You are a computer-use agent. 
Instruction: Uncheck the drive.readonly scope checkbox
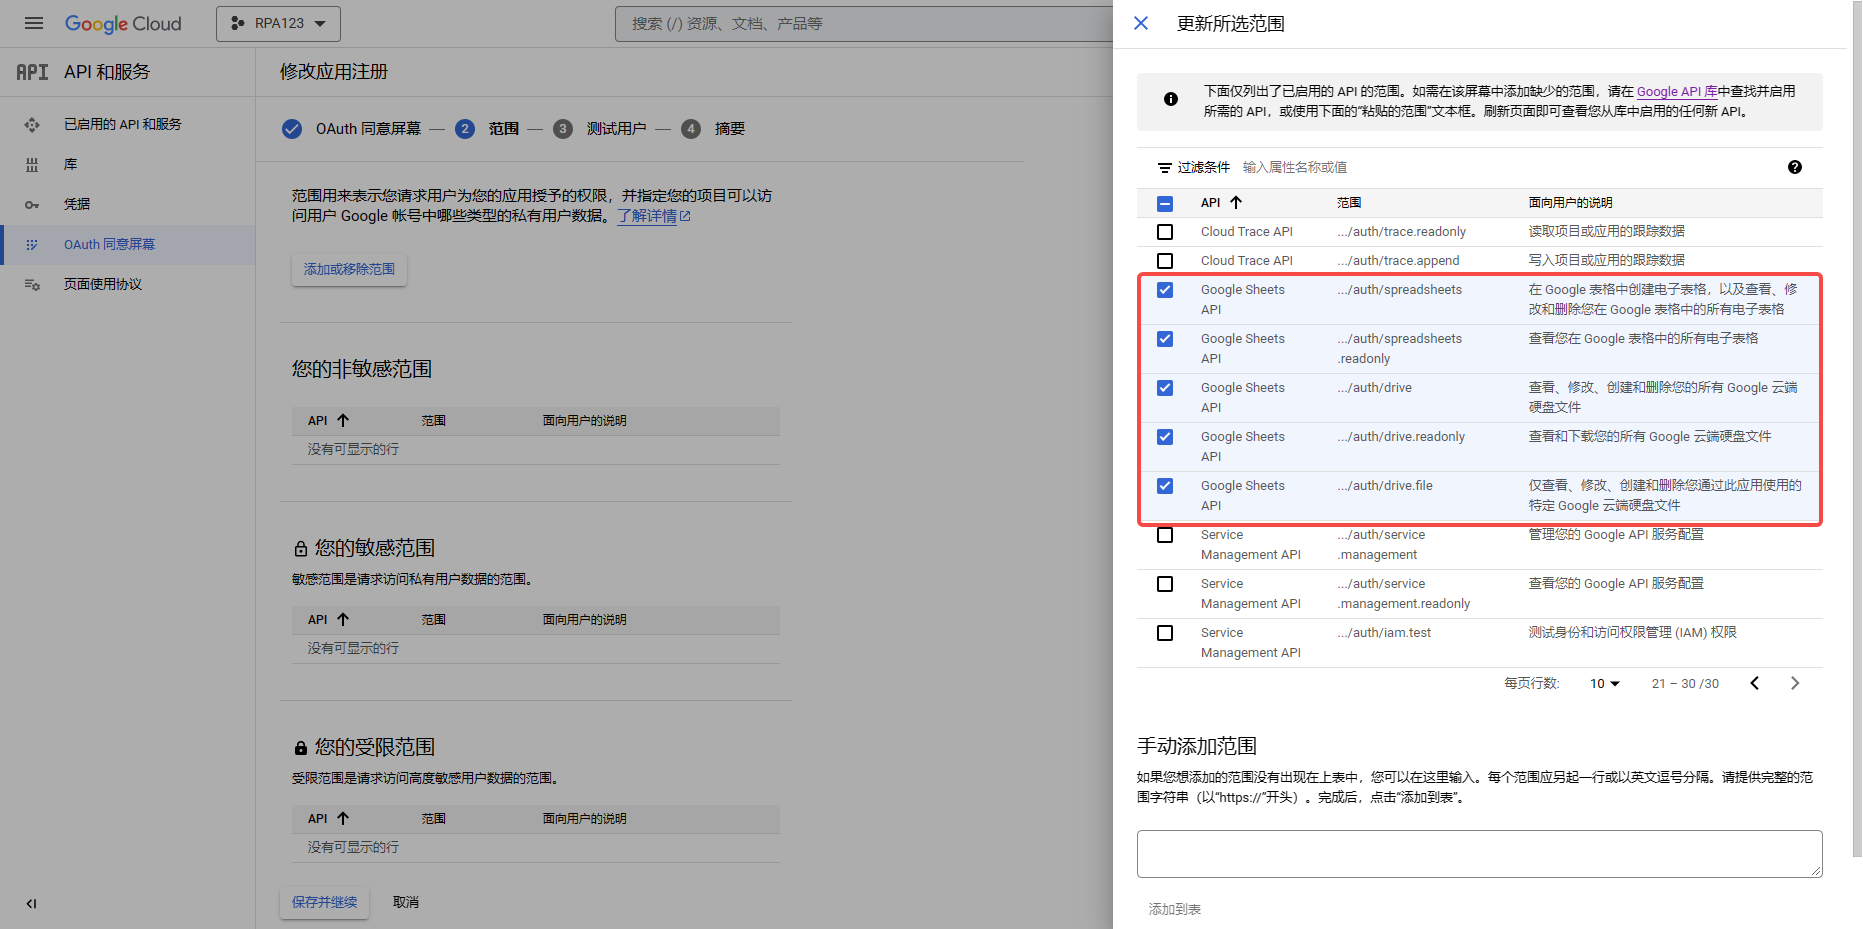coord(1165,437)
